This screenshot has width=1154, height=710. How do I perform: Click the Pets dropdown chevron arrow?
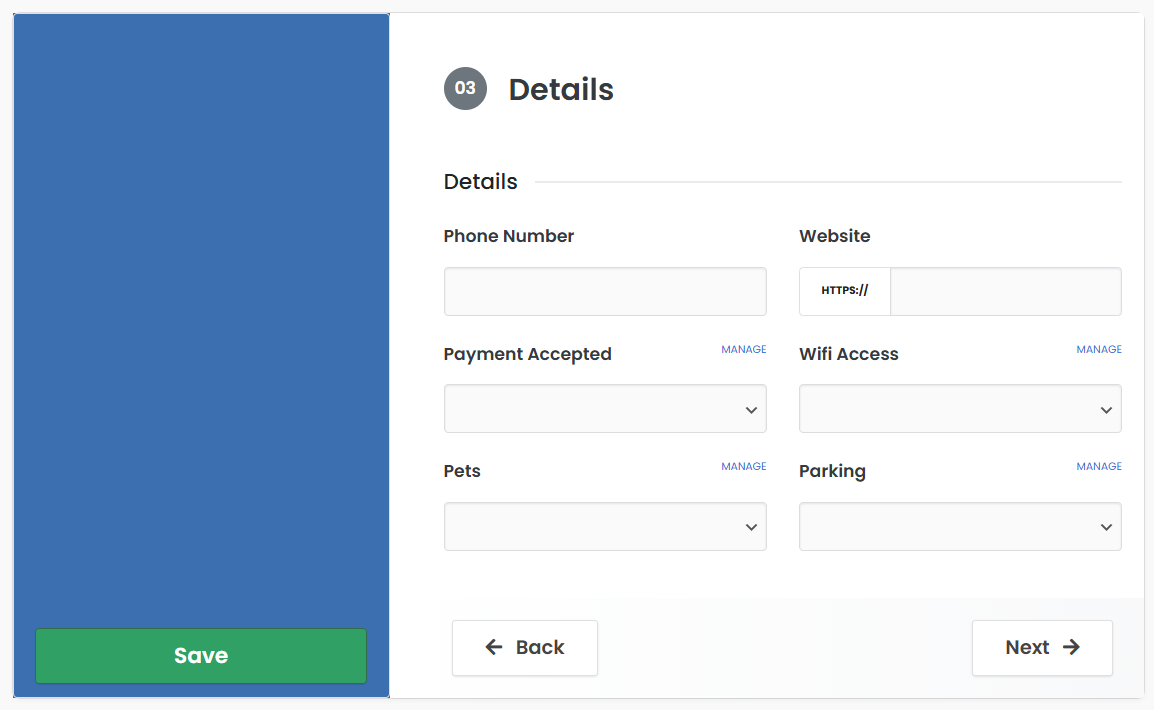(751, 527)
